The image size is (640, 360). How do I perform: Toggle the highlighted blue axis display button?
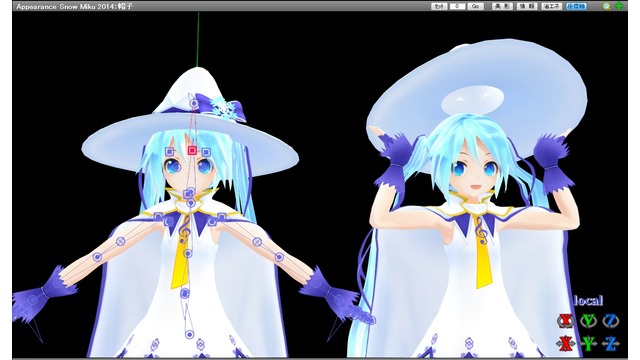point(576,6)
